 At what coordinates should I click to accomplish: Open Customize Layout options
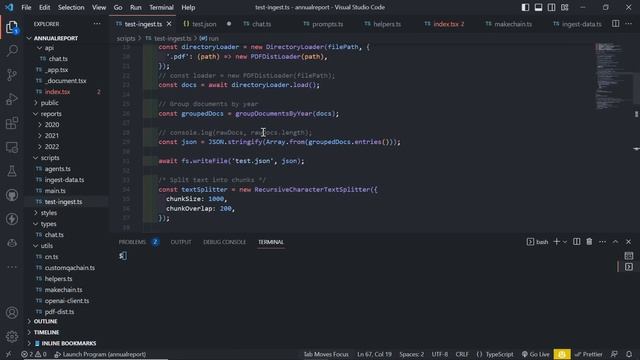pyautogui.click(x=564, y=7)
